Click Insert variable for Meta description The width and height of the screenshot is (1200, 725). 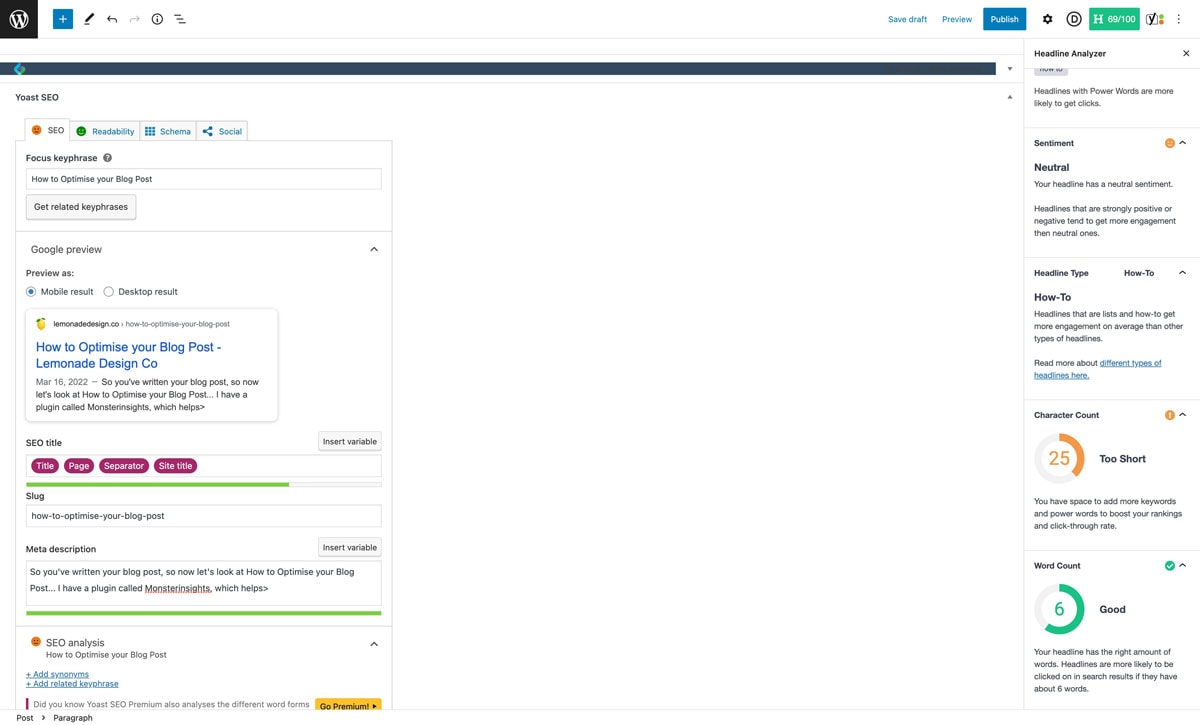pos(350,547)
